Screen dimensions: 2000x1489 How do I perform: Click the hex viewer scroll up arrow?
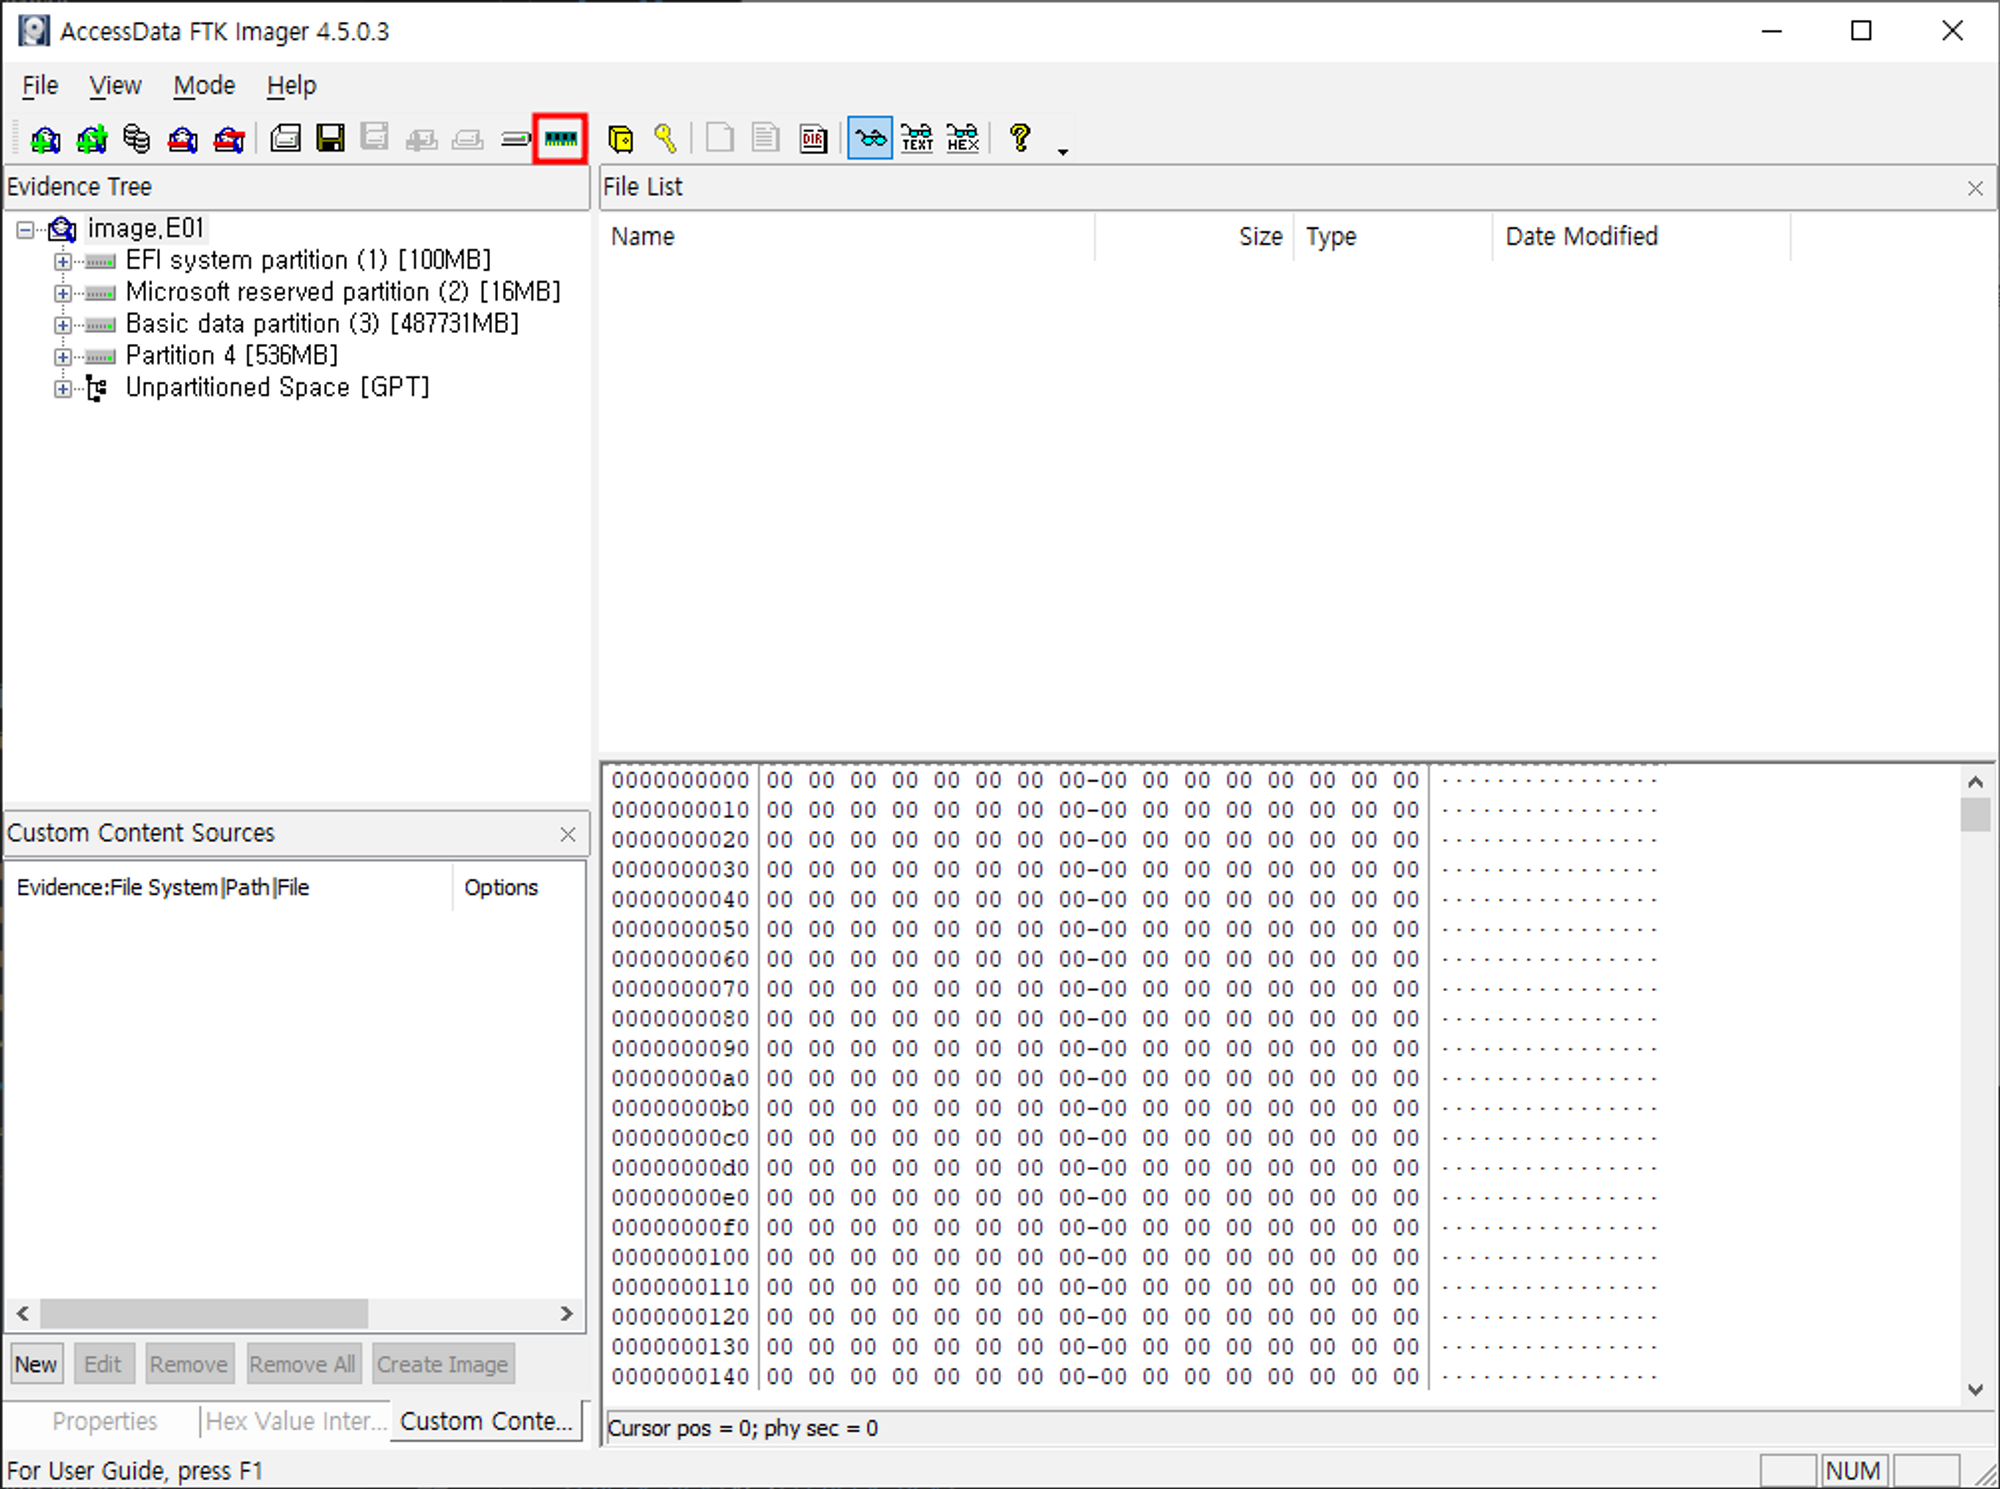click(x=1975, y=782)
